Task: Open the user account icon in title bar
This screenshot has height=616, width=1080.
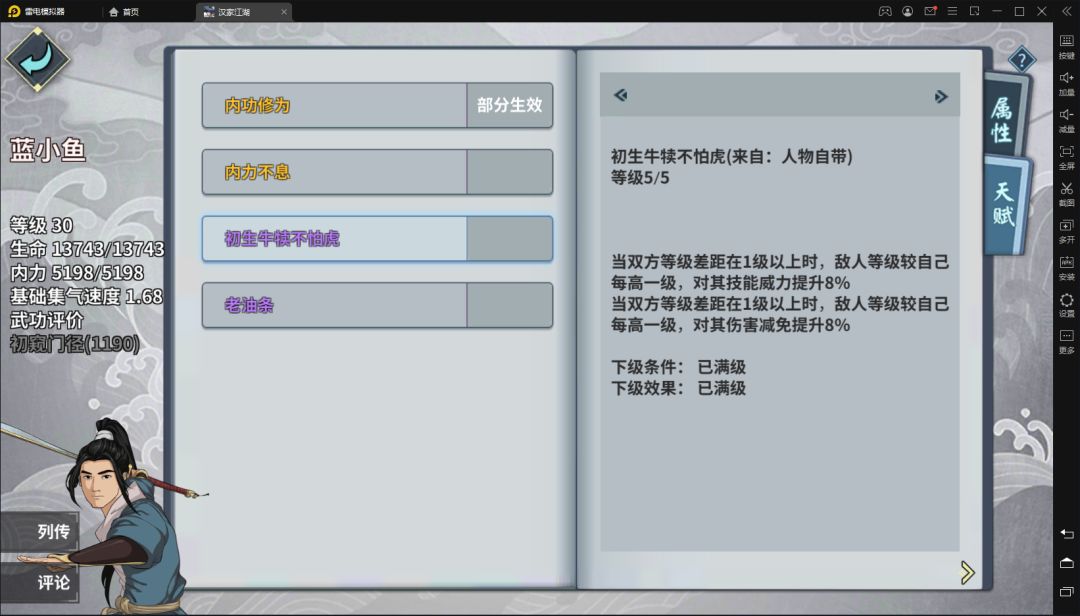Action: (908, 11)
